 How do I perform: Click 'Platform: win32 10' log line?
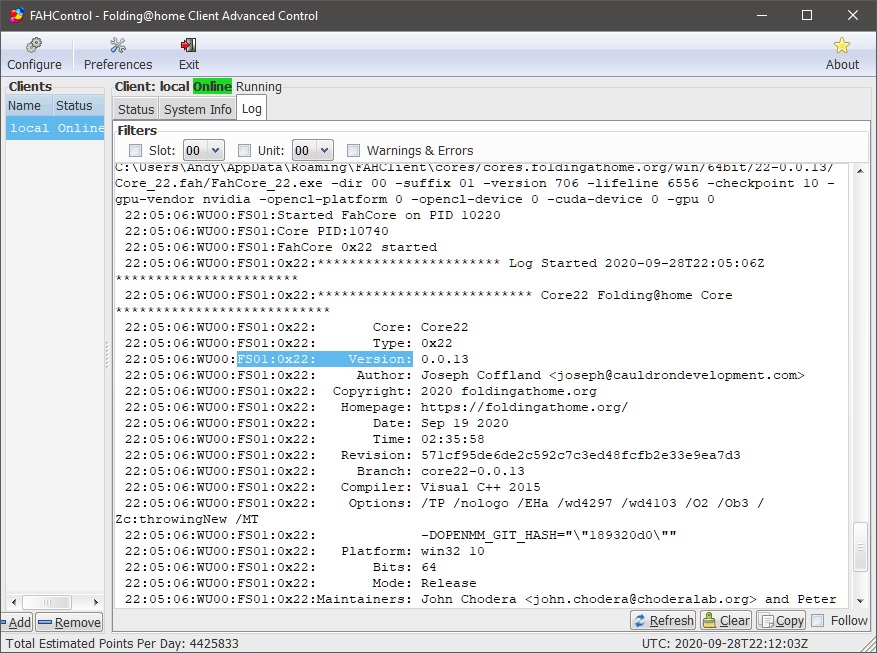(305, 551)
